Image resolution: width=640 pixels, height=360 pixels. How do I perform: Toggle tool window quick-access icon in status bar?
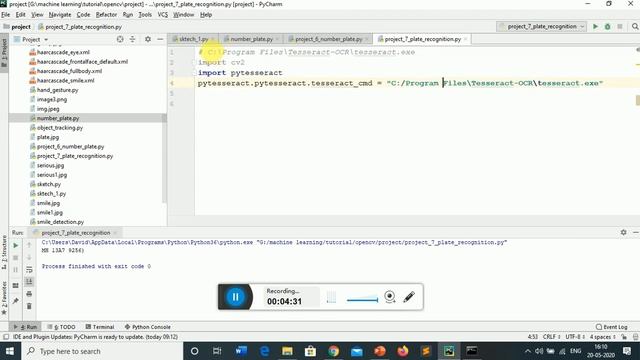pyautogui.click(x=6, y=337)
